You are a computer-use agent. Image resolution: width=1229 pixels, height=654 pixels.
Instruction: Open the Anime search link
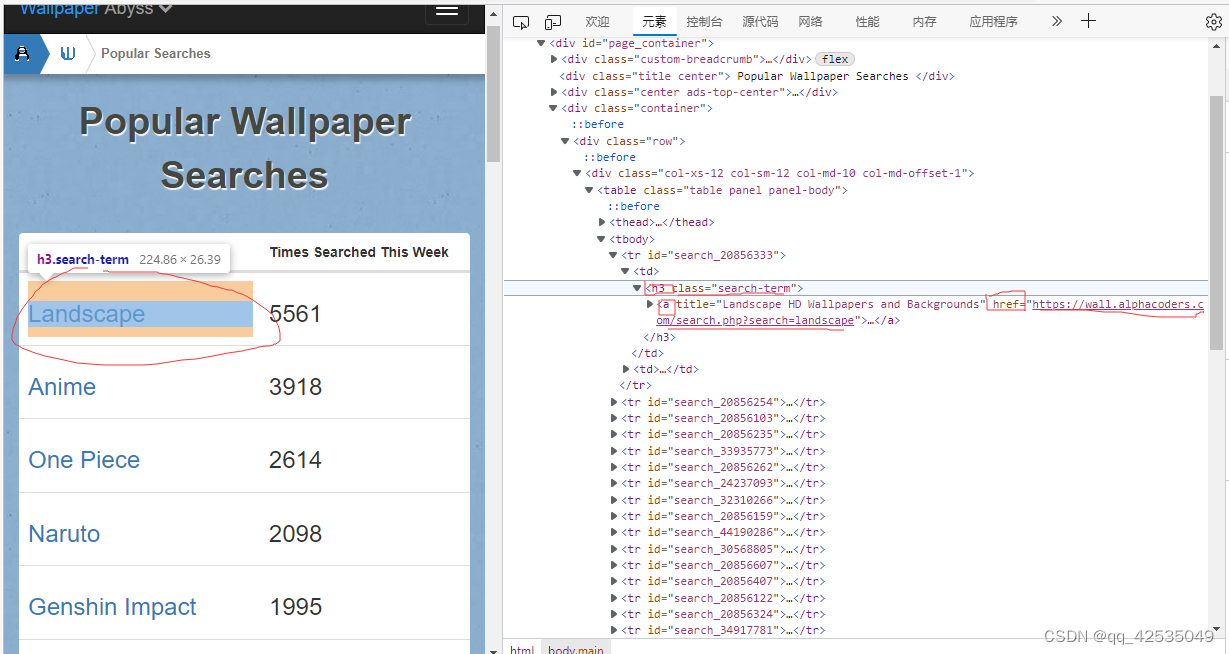tap(62, 387)
